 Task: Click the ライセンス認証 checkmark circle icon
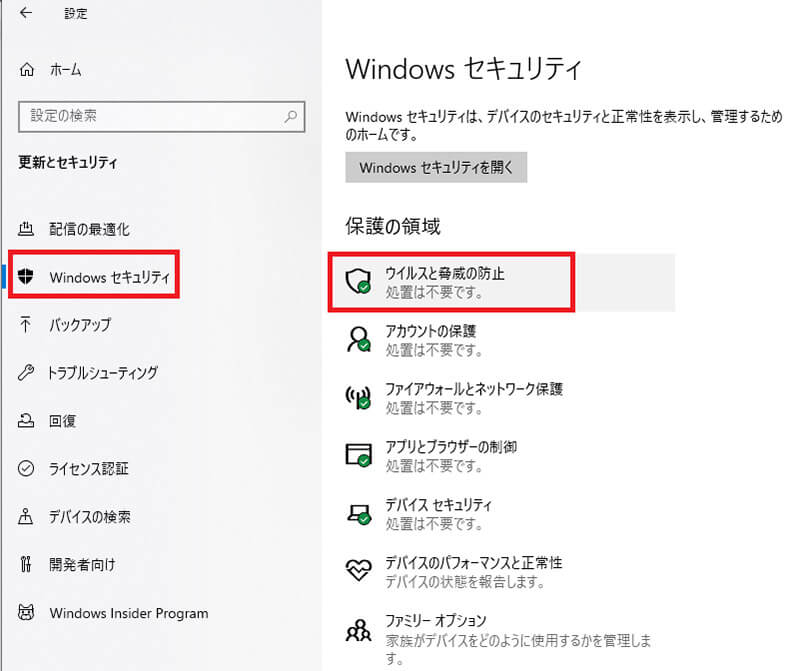pos(26,468)
